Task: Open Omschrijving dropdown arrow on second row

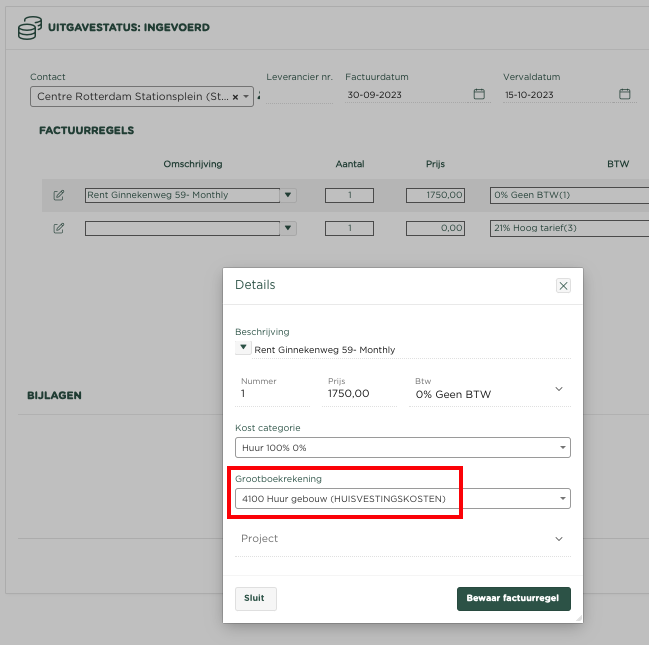Action: coord(288,228)
